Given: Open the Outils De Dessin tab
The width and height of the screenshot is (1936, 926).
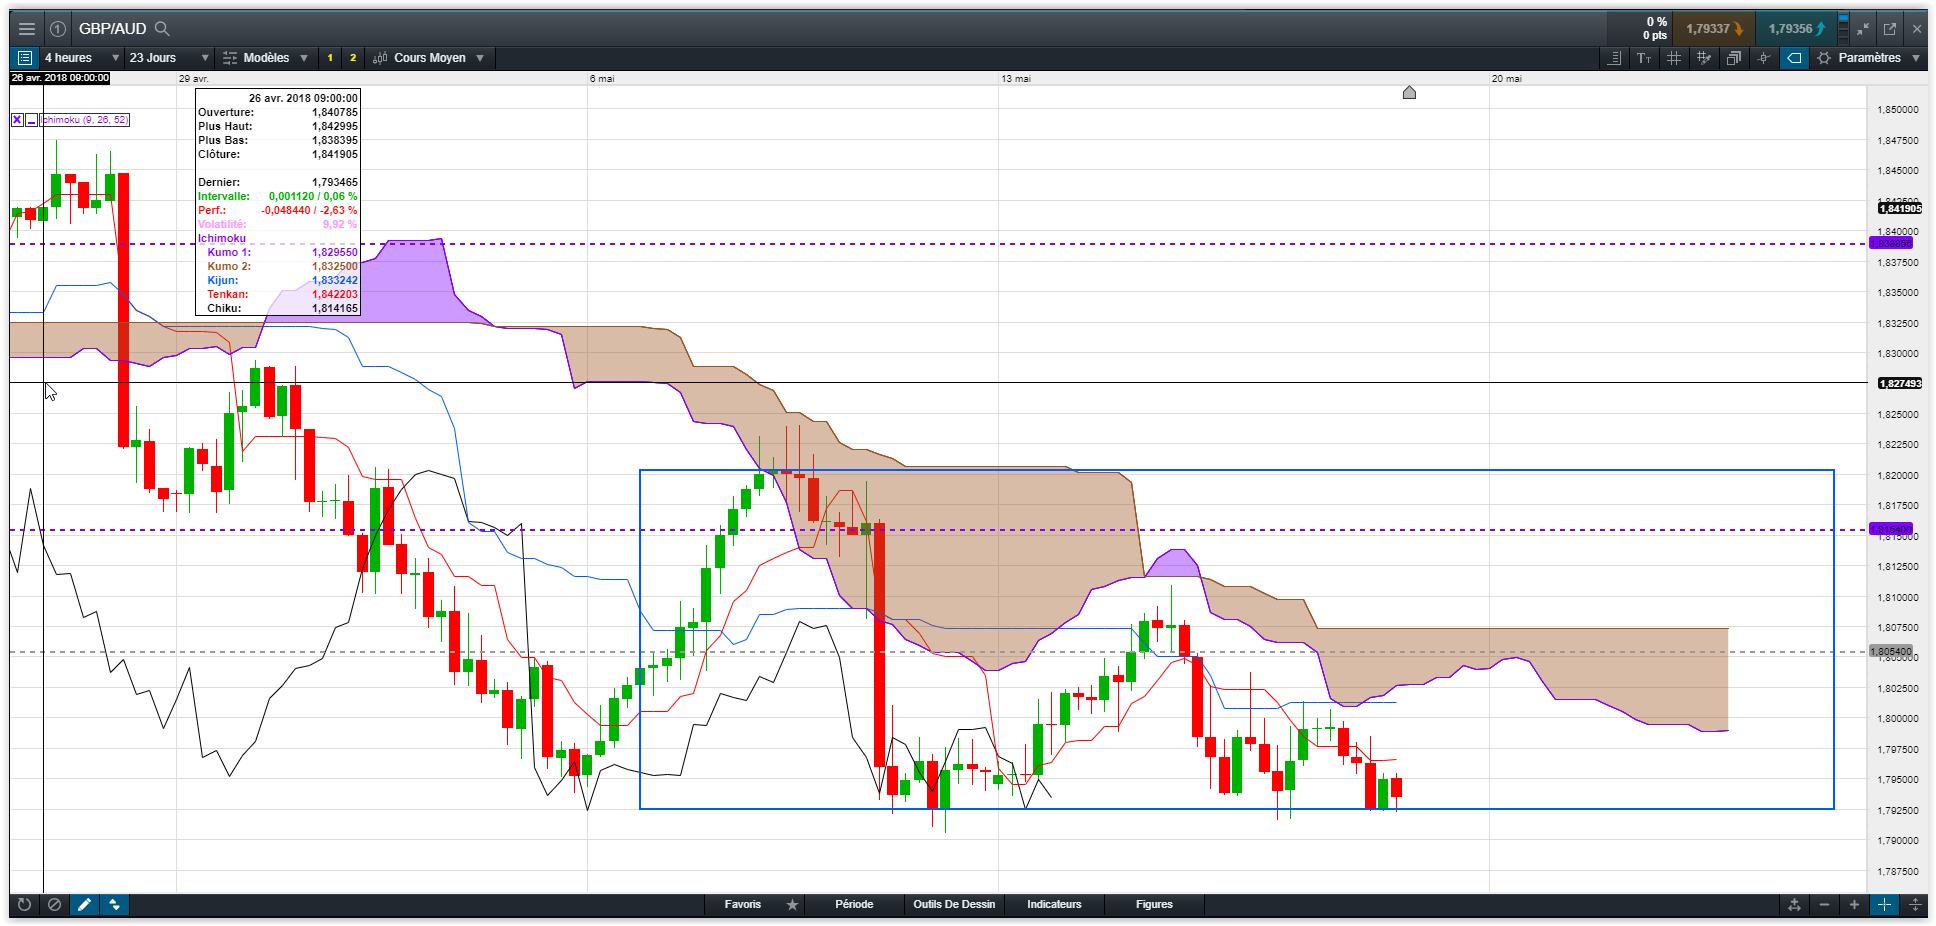Looking at the screenshot, I should tap(954, 904).
